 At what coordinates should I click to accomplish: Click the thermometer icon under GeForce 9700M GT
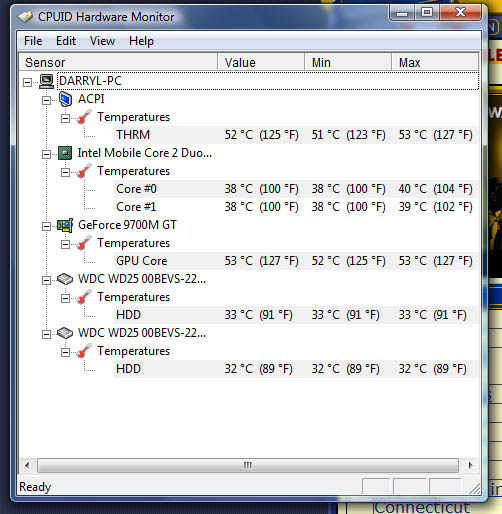coord(84,243)
